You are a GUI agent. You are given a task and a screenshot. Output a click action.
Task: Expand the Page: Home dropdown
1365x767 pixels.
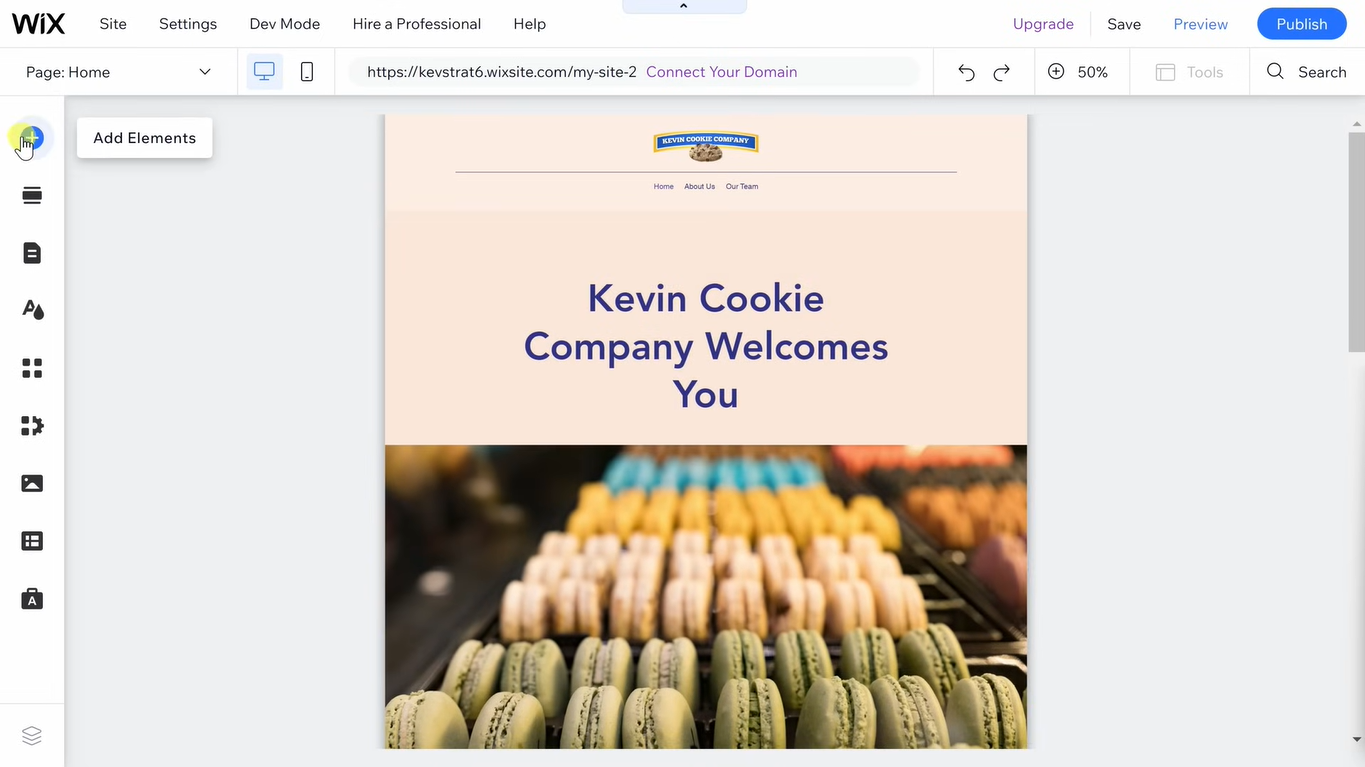(x=119, y=72)
